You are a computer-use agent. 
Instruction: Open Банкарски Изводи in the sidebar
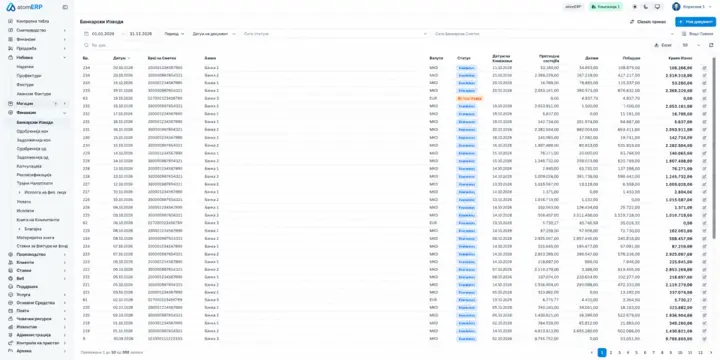(x=35, y=122)
